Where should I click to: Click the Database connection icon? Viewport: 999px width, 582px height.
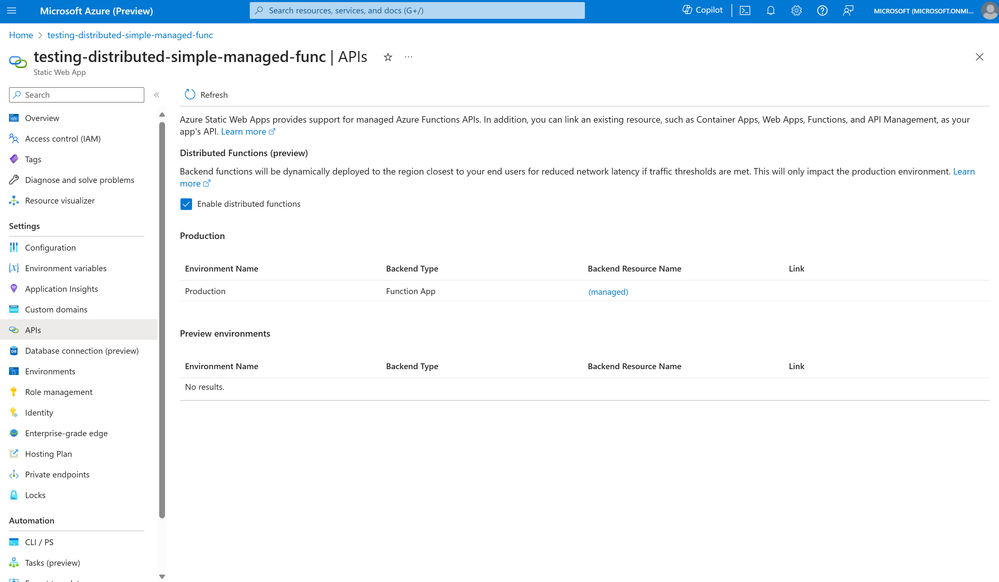pyautogui.click(x=13, y=351)
